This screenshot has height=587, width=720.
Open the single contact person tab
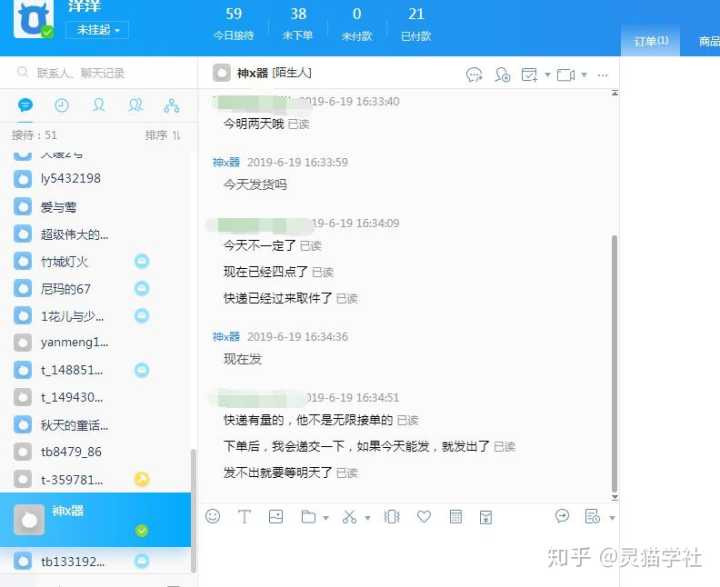pyautogui.click(x=99, y=106)
